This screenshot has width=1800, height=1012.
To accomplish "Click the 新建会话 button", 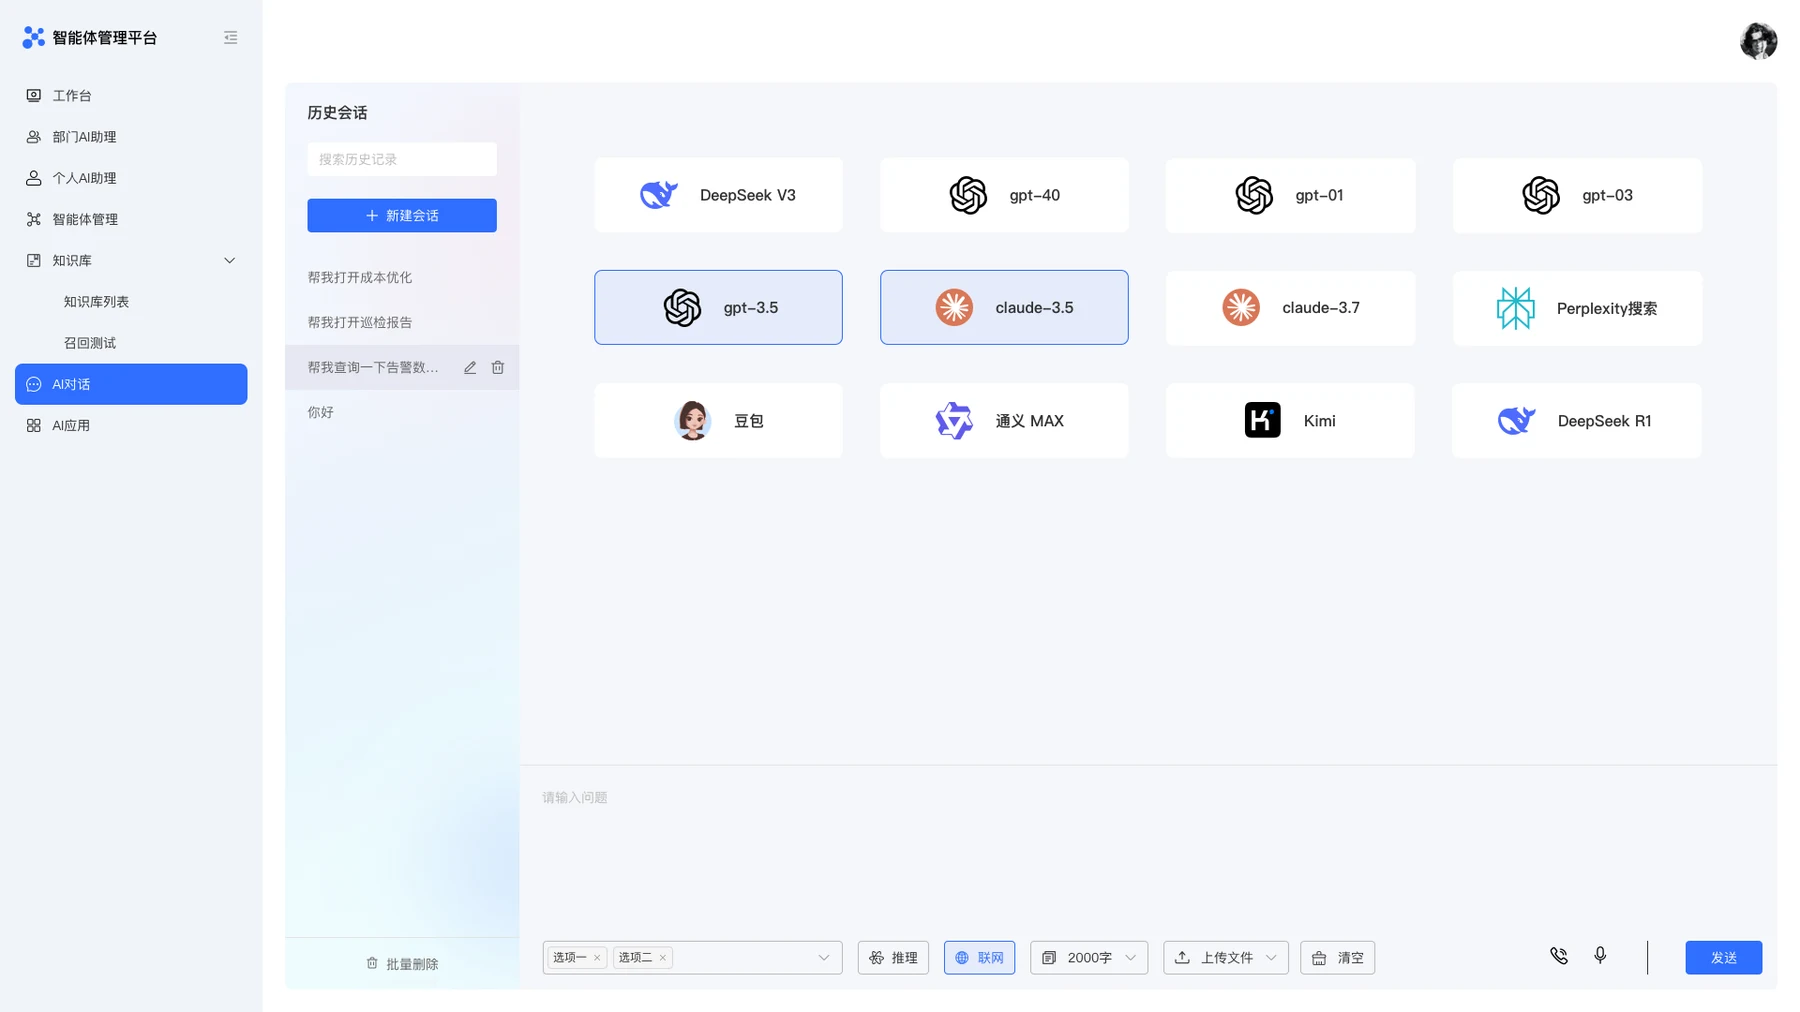I will tap(402, 215).
